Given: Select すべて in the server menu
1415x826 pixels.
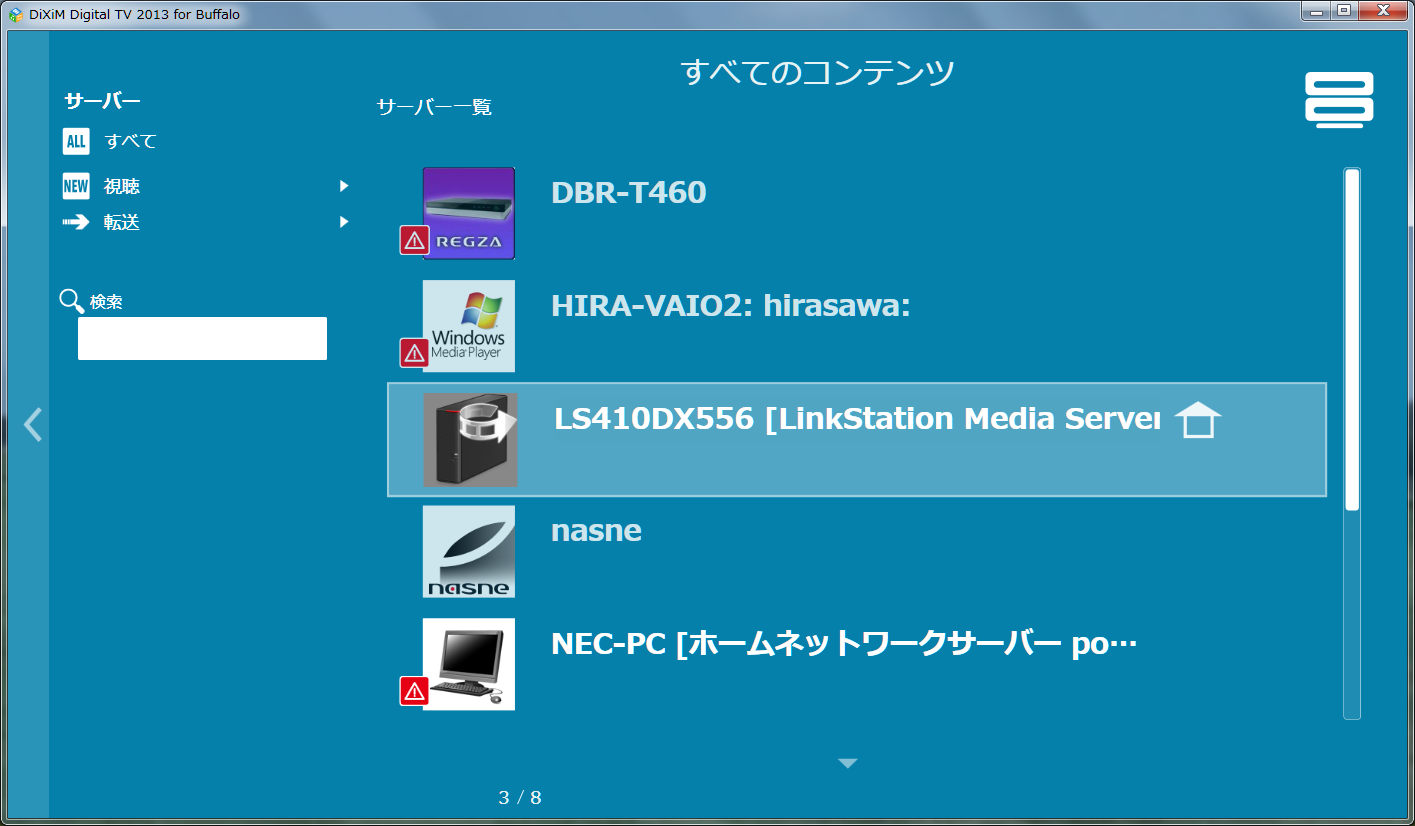Looking at the screenshot, I should click(x=131, y=141).
